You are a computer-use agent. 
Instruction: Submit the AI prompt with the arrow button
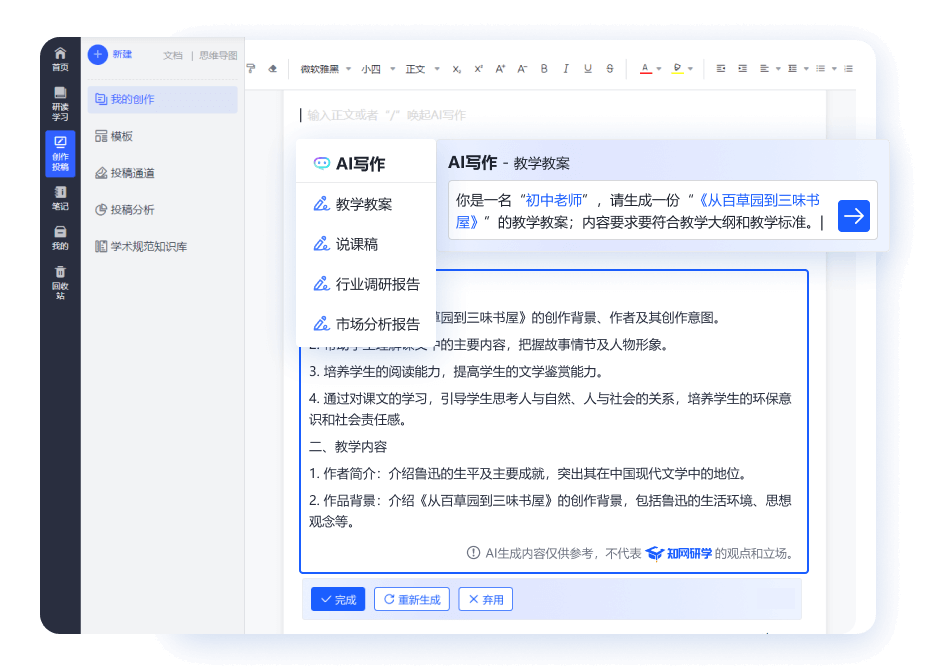[853, 215]
